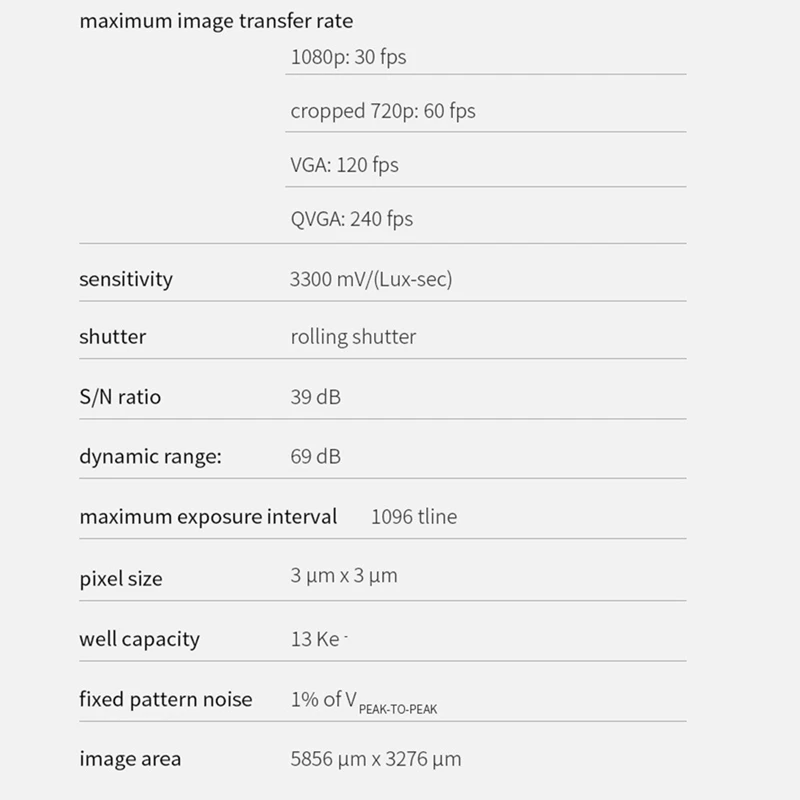Click the "pixel size" label

(x=120, y=579)
